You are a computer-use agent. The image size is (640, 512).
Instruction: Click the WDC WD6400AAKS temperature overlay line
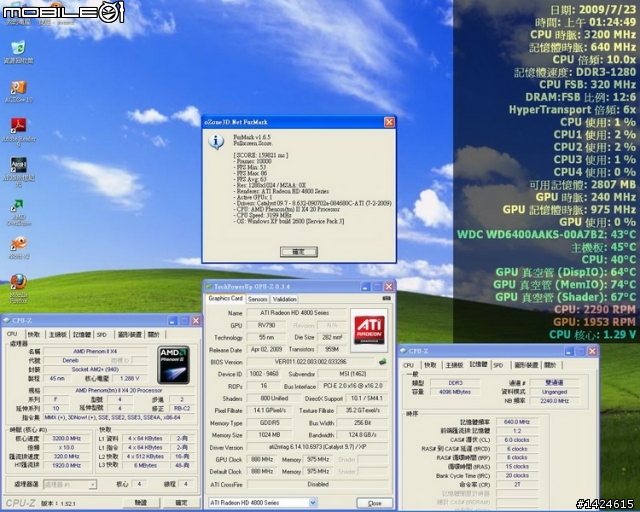[546, 235]
